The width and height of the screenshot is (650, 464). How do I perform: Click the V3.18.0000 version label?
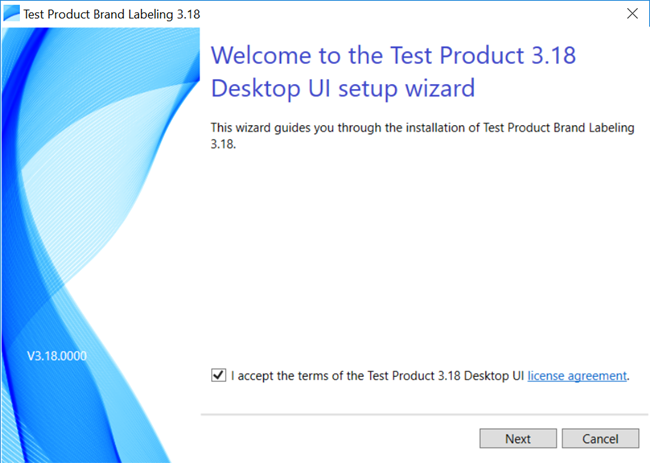tap(57, 356)
